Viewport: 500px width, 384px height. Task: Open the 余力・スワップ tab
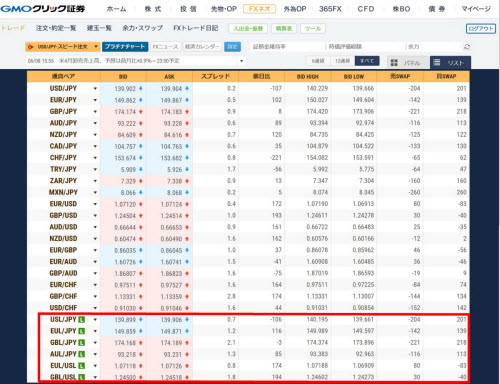coord(142,28)
